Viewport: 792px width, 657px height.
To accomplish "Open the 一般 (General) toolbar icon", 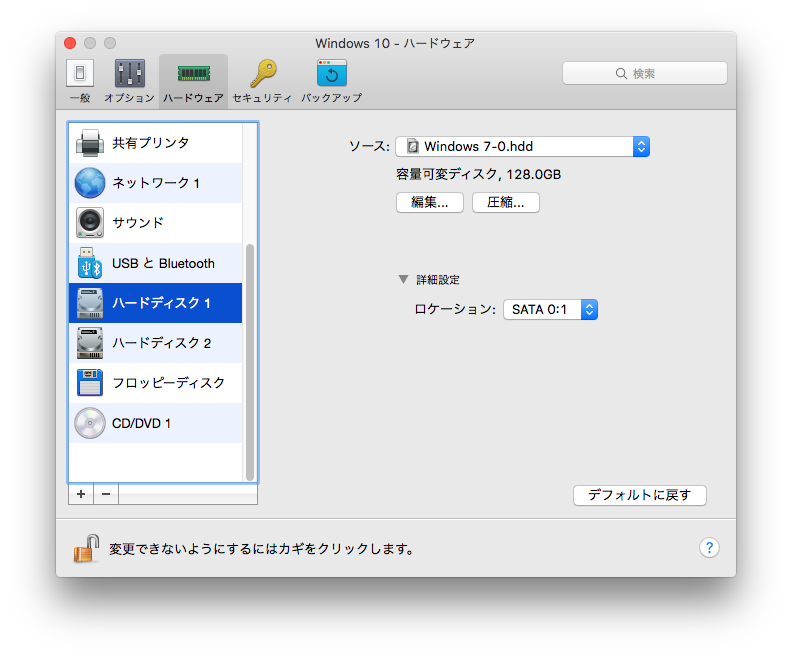I will 80,73.
